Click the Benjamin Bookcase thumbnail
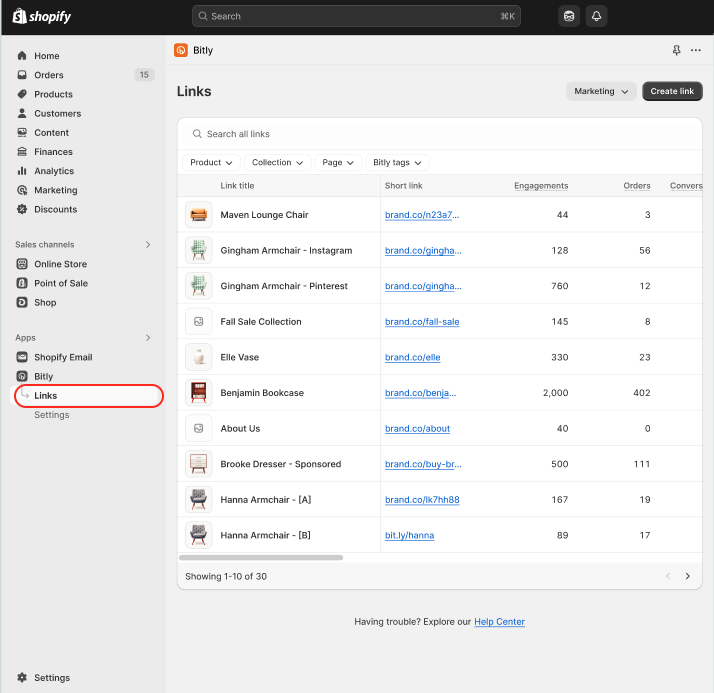Image resolution: width=714 pixels, height=693 pixels. pos(199,392)
